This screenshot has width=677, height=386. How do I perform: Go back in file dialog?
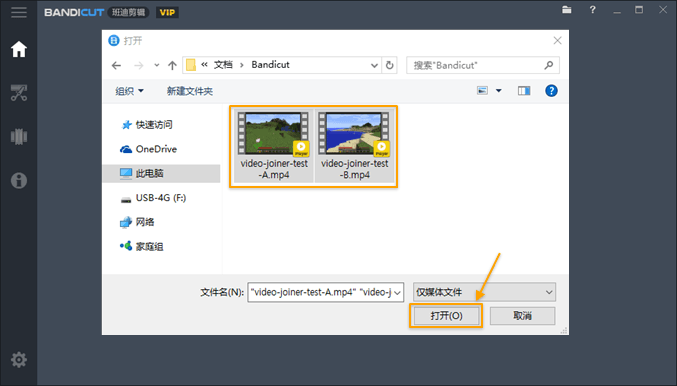pyautogui.click(x=116, y=65)
